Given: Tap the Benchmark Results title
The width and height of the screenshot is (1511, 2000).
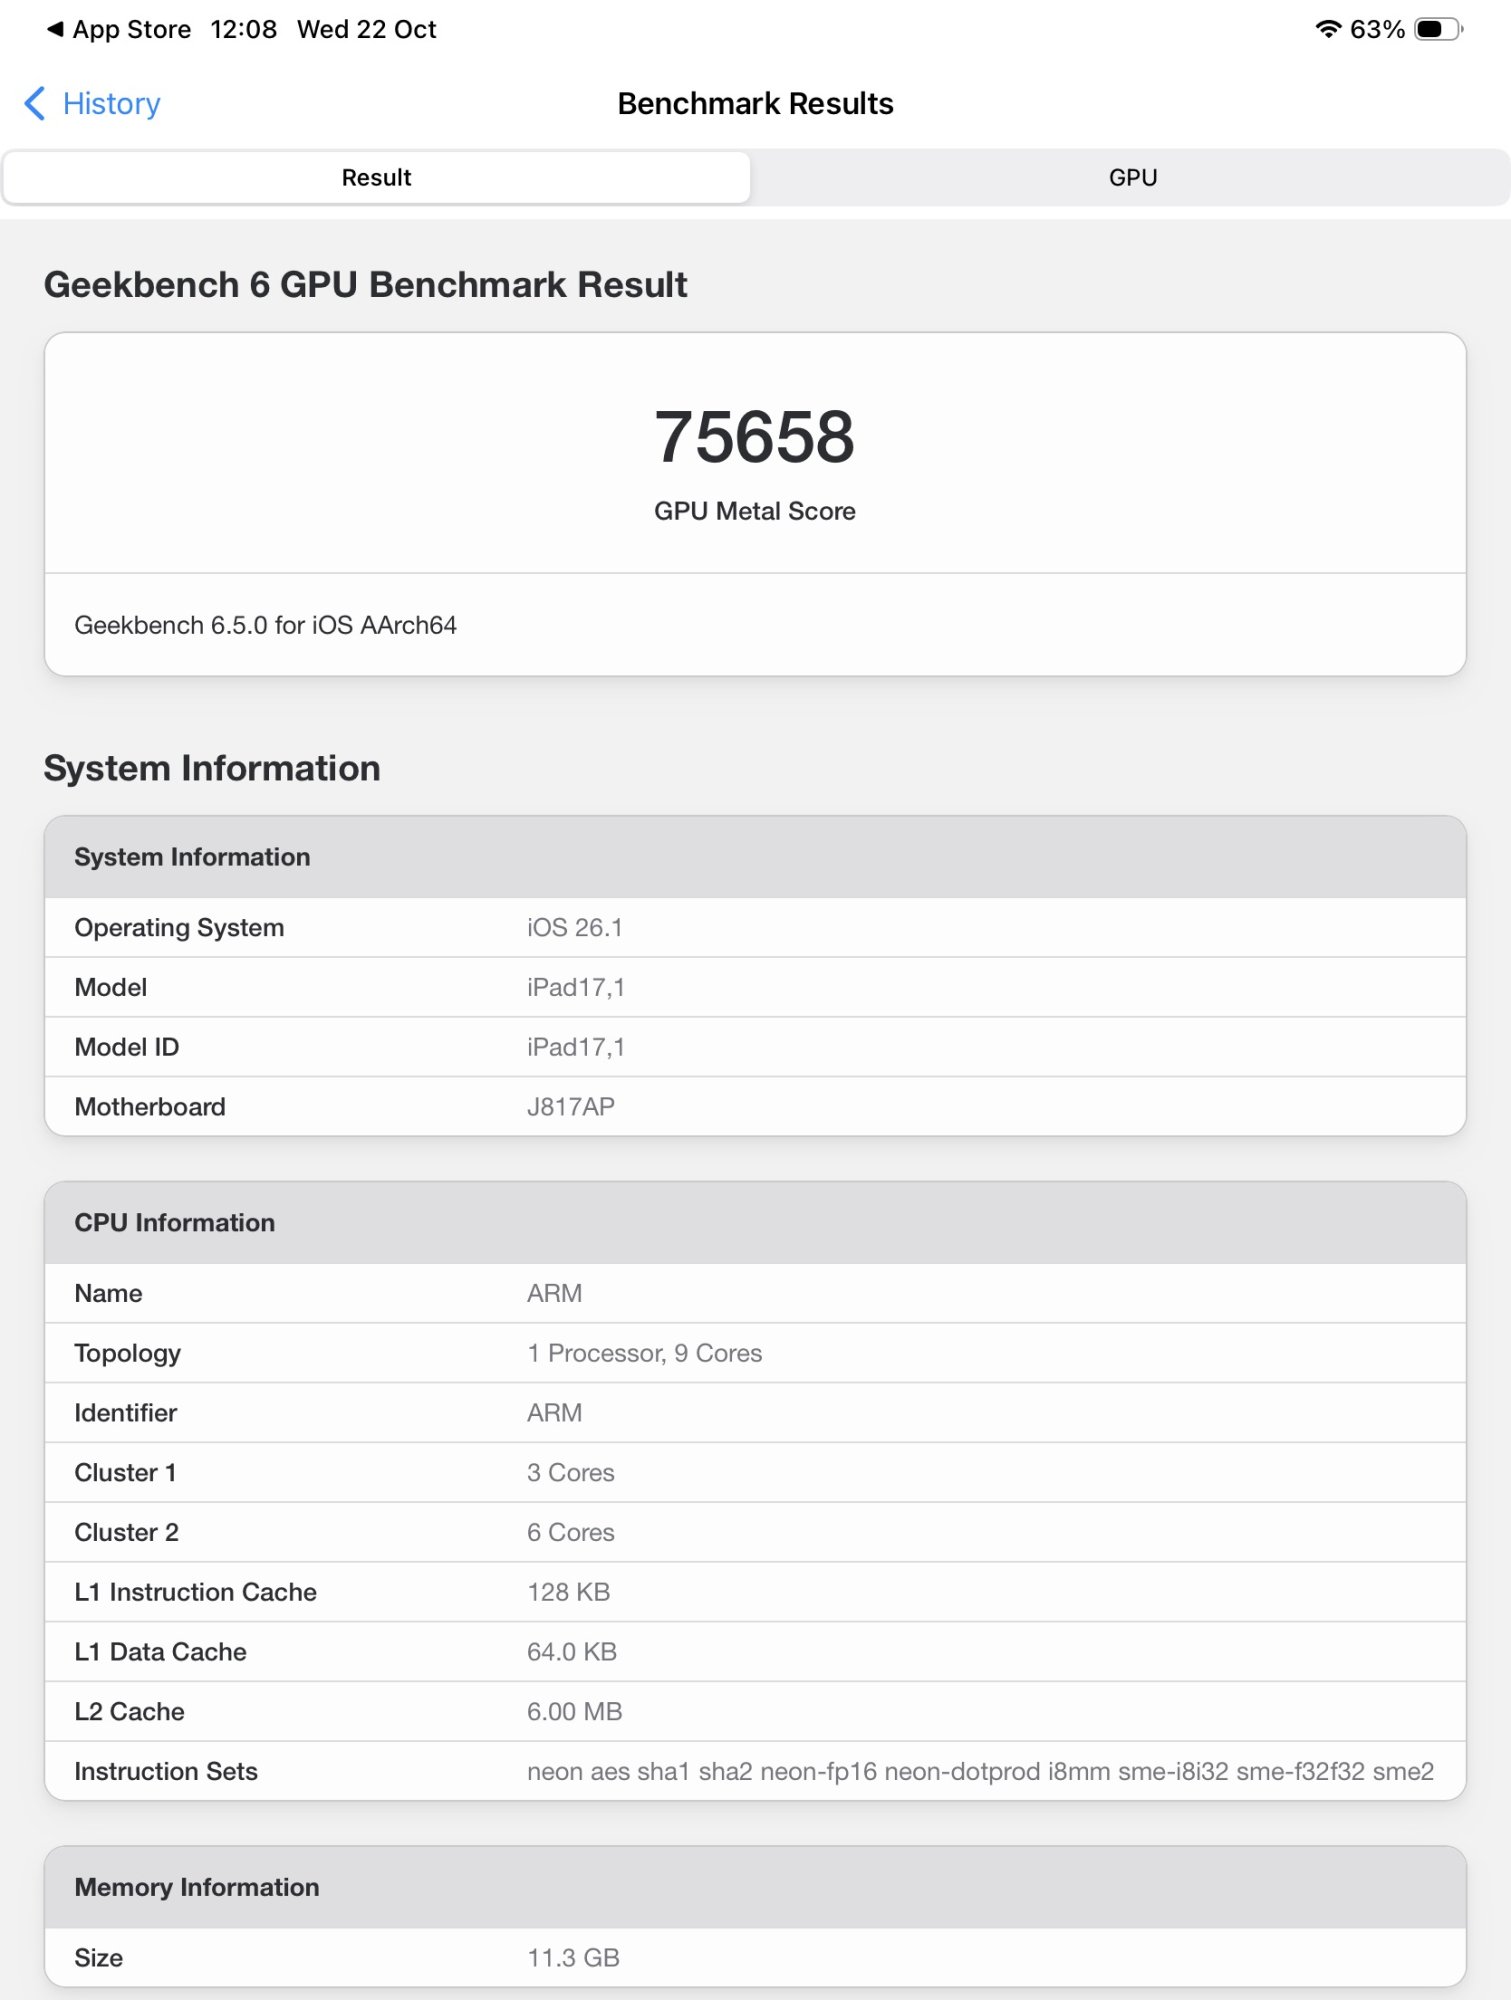Looking at the screenshot, I should pyautogui.click(x=755, y=103).
